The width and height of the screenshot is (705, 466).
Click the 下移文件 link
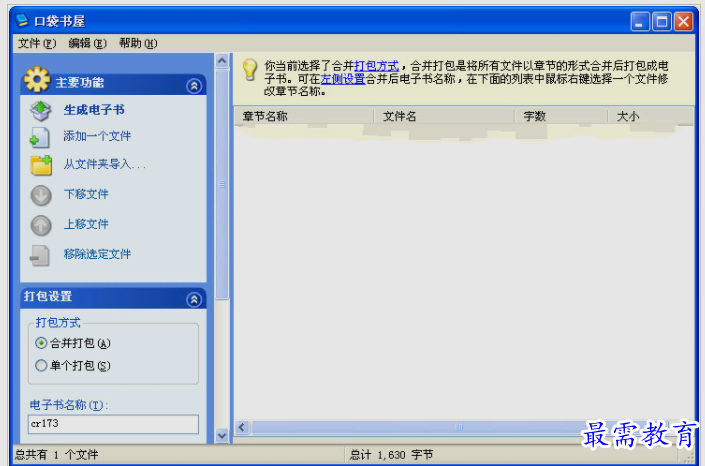tap(86, 194)
